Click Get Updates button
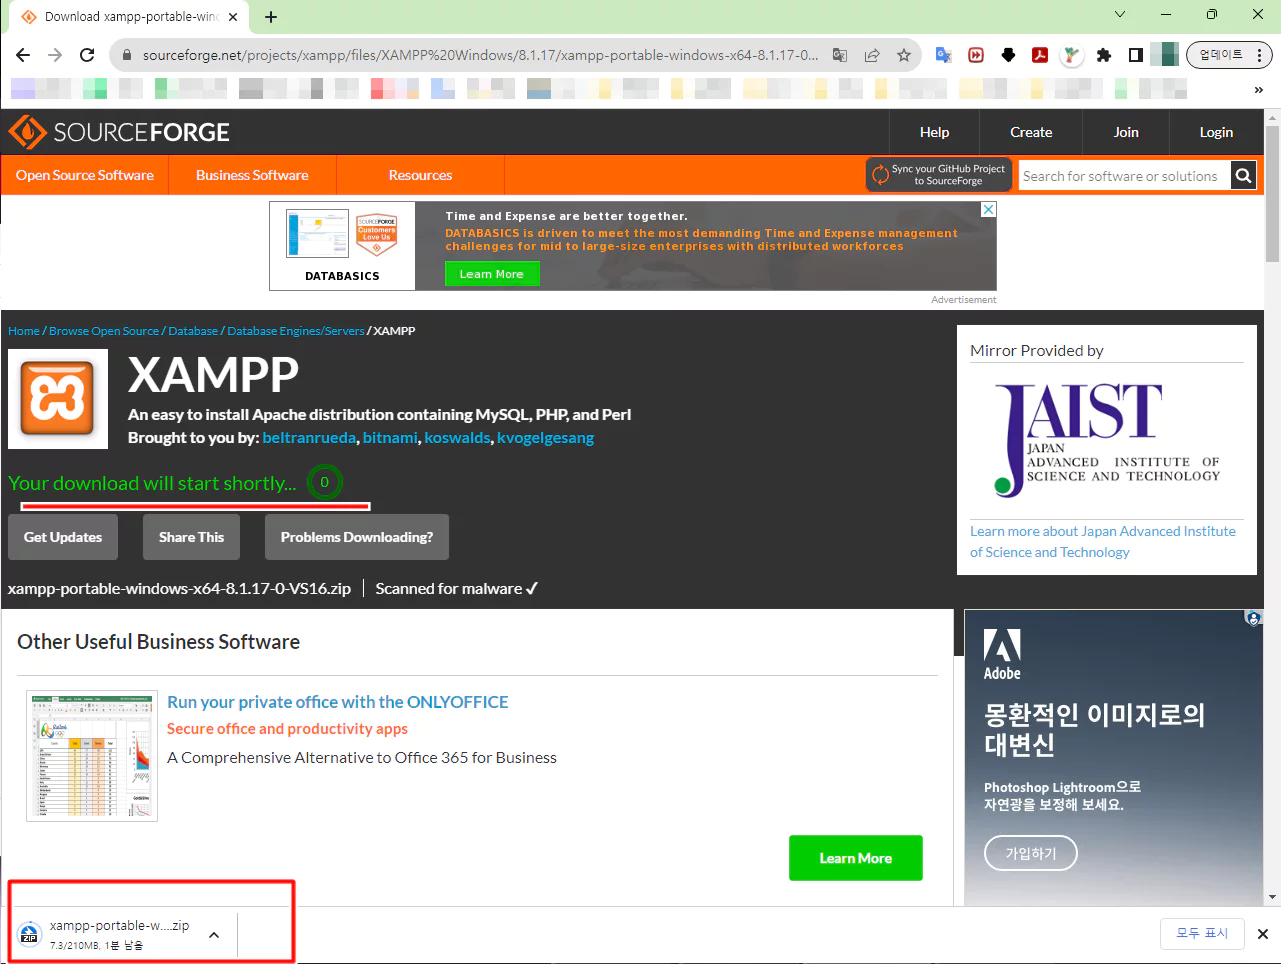The width and height of the screenshot is (1281, 964). (63, 537)
